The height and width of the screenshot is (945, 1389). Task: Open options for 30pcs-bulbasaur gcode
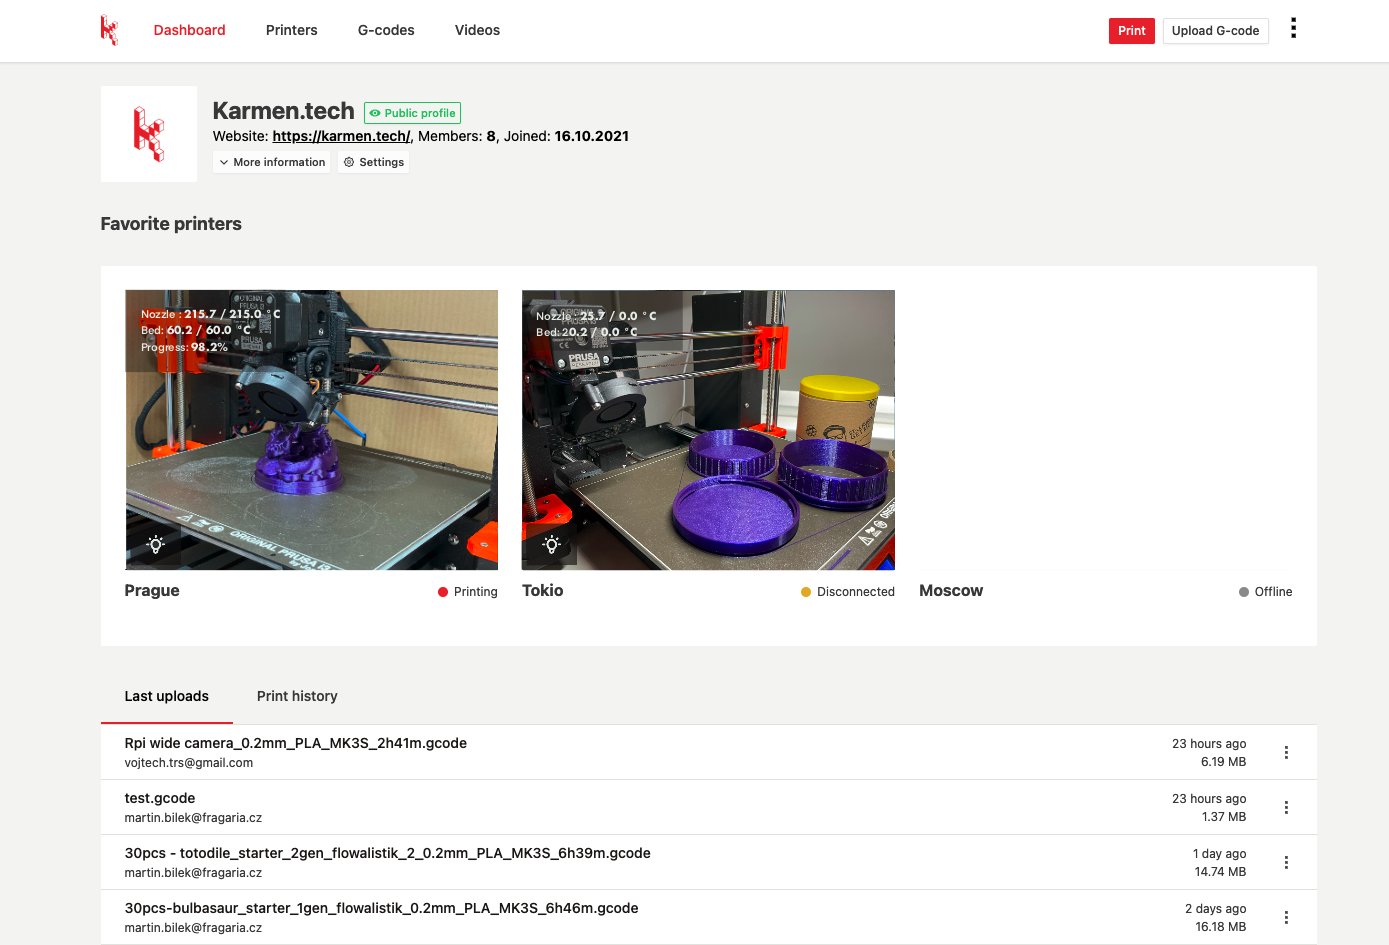1286,917
